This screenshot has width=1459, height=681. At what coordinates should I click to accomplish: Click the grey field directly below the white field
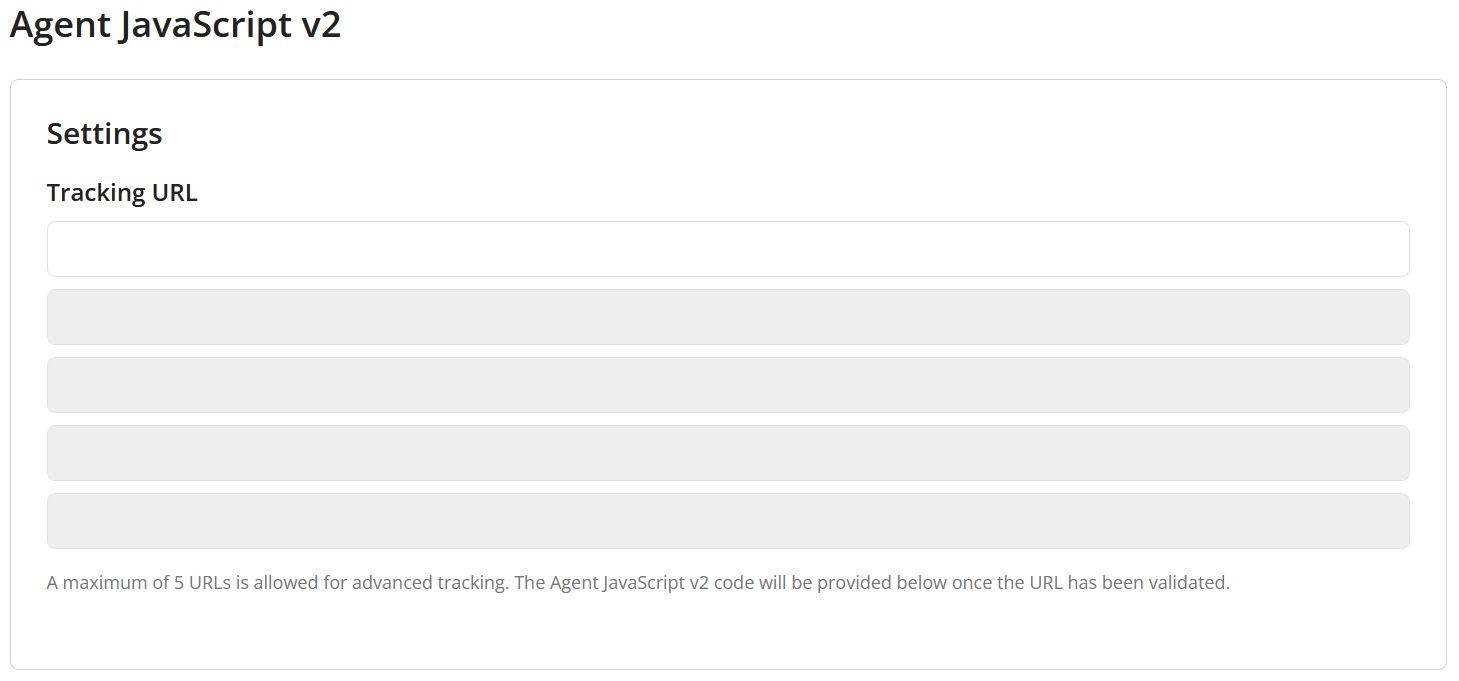[728, 317]
